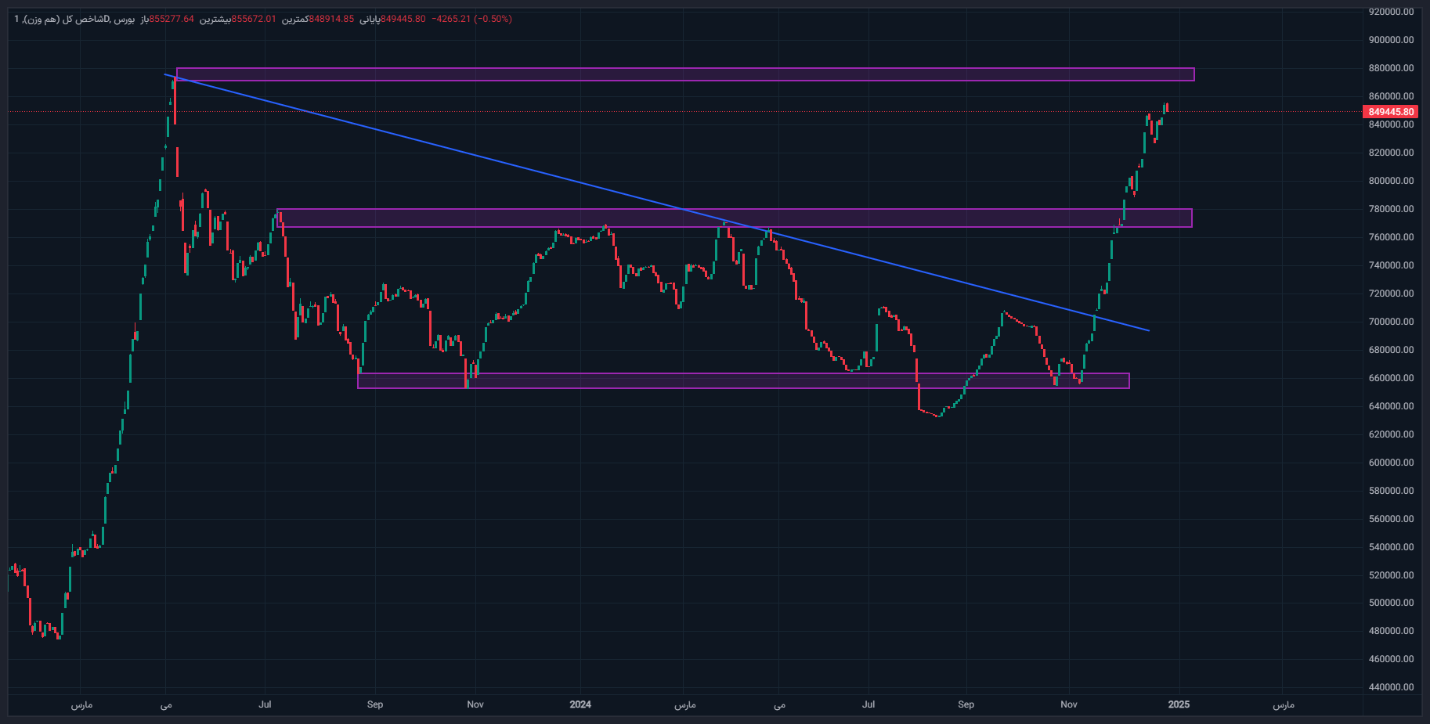Click the 600000.00 label on price axis
This screenshot has width=1430, height=724.
[1391, 463]
